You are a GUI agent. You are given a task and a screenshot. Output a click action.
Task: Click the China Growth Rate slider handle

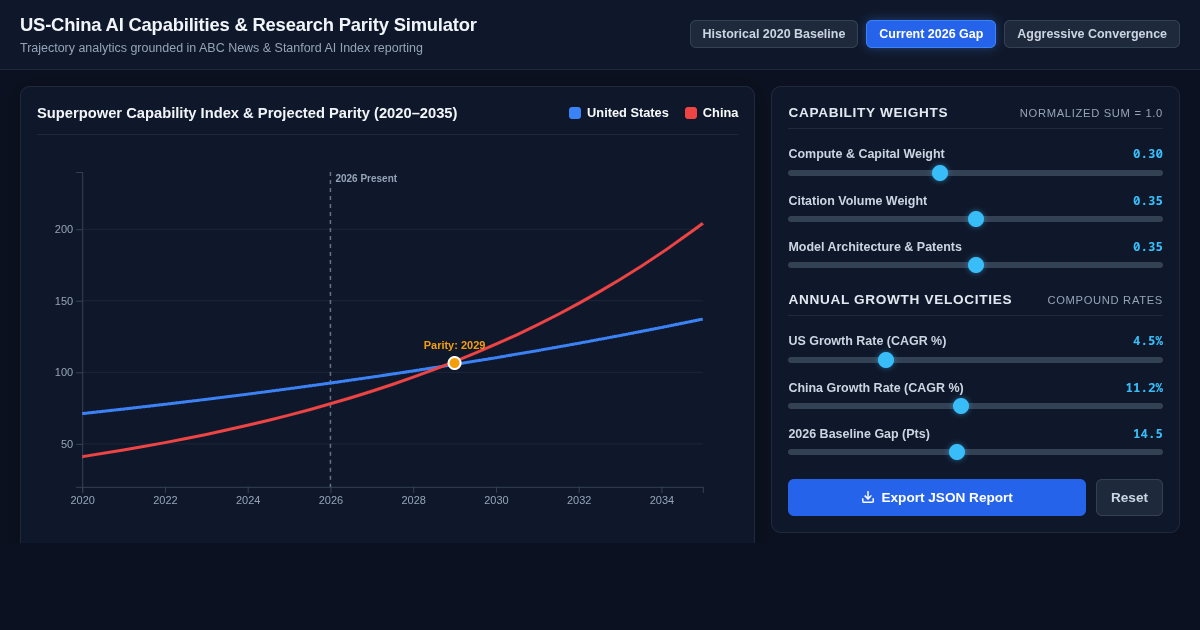pos(961,406)
